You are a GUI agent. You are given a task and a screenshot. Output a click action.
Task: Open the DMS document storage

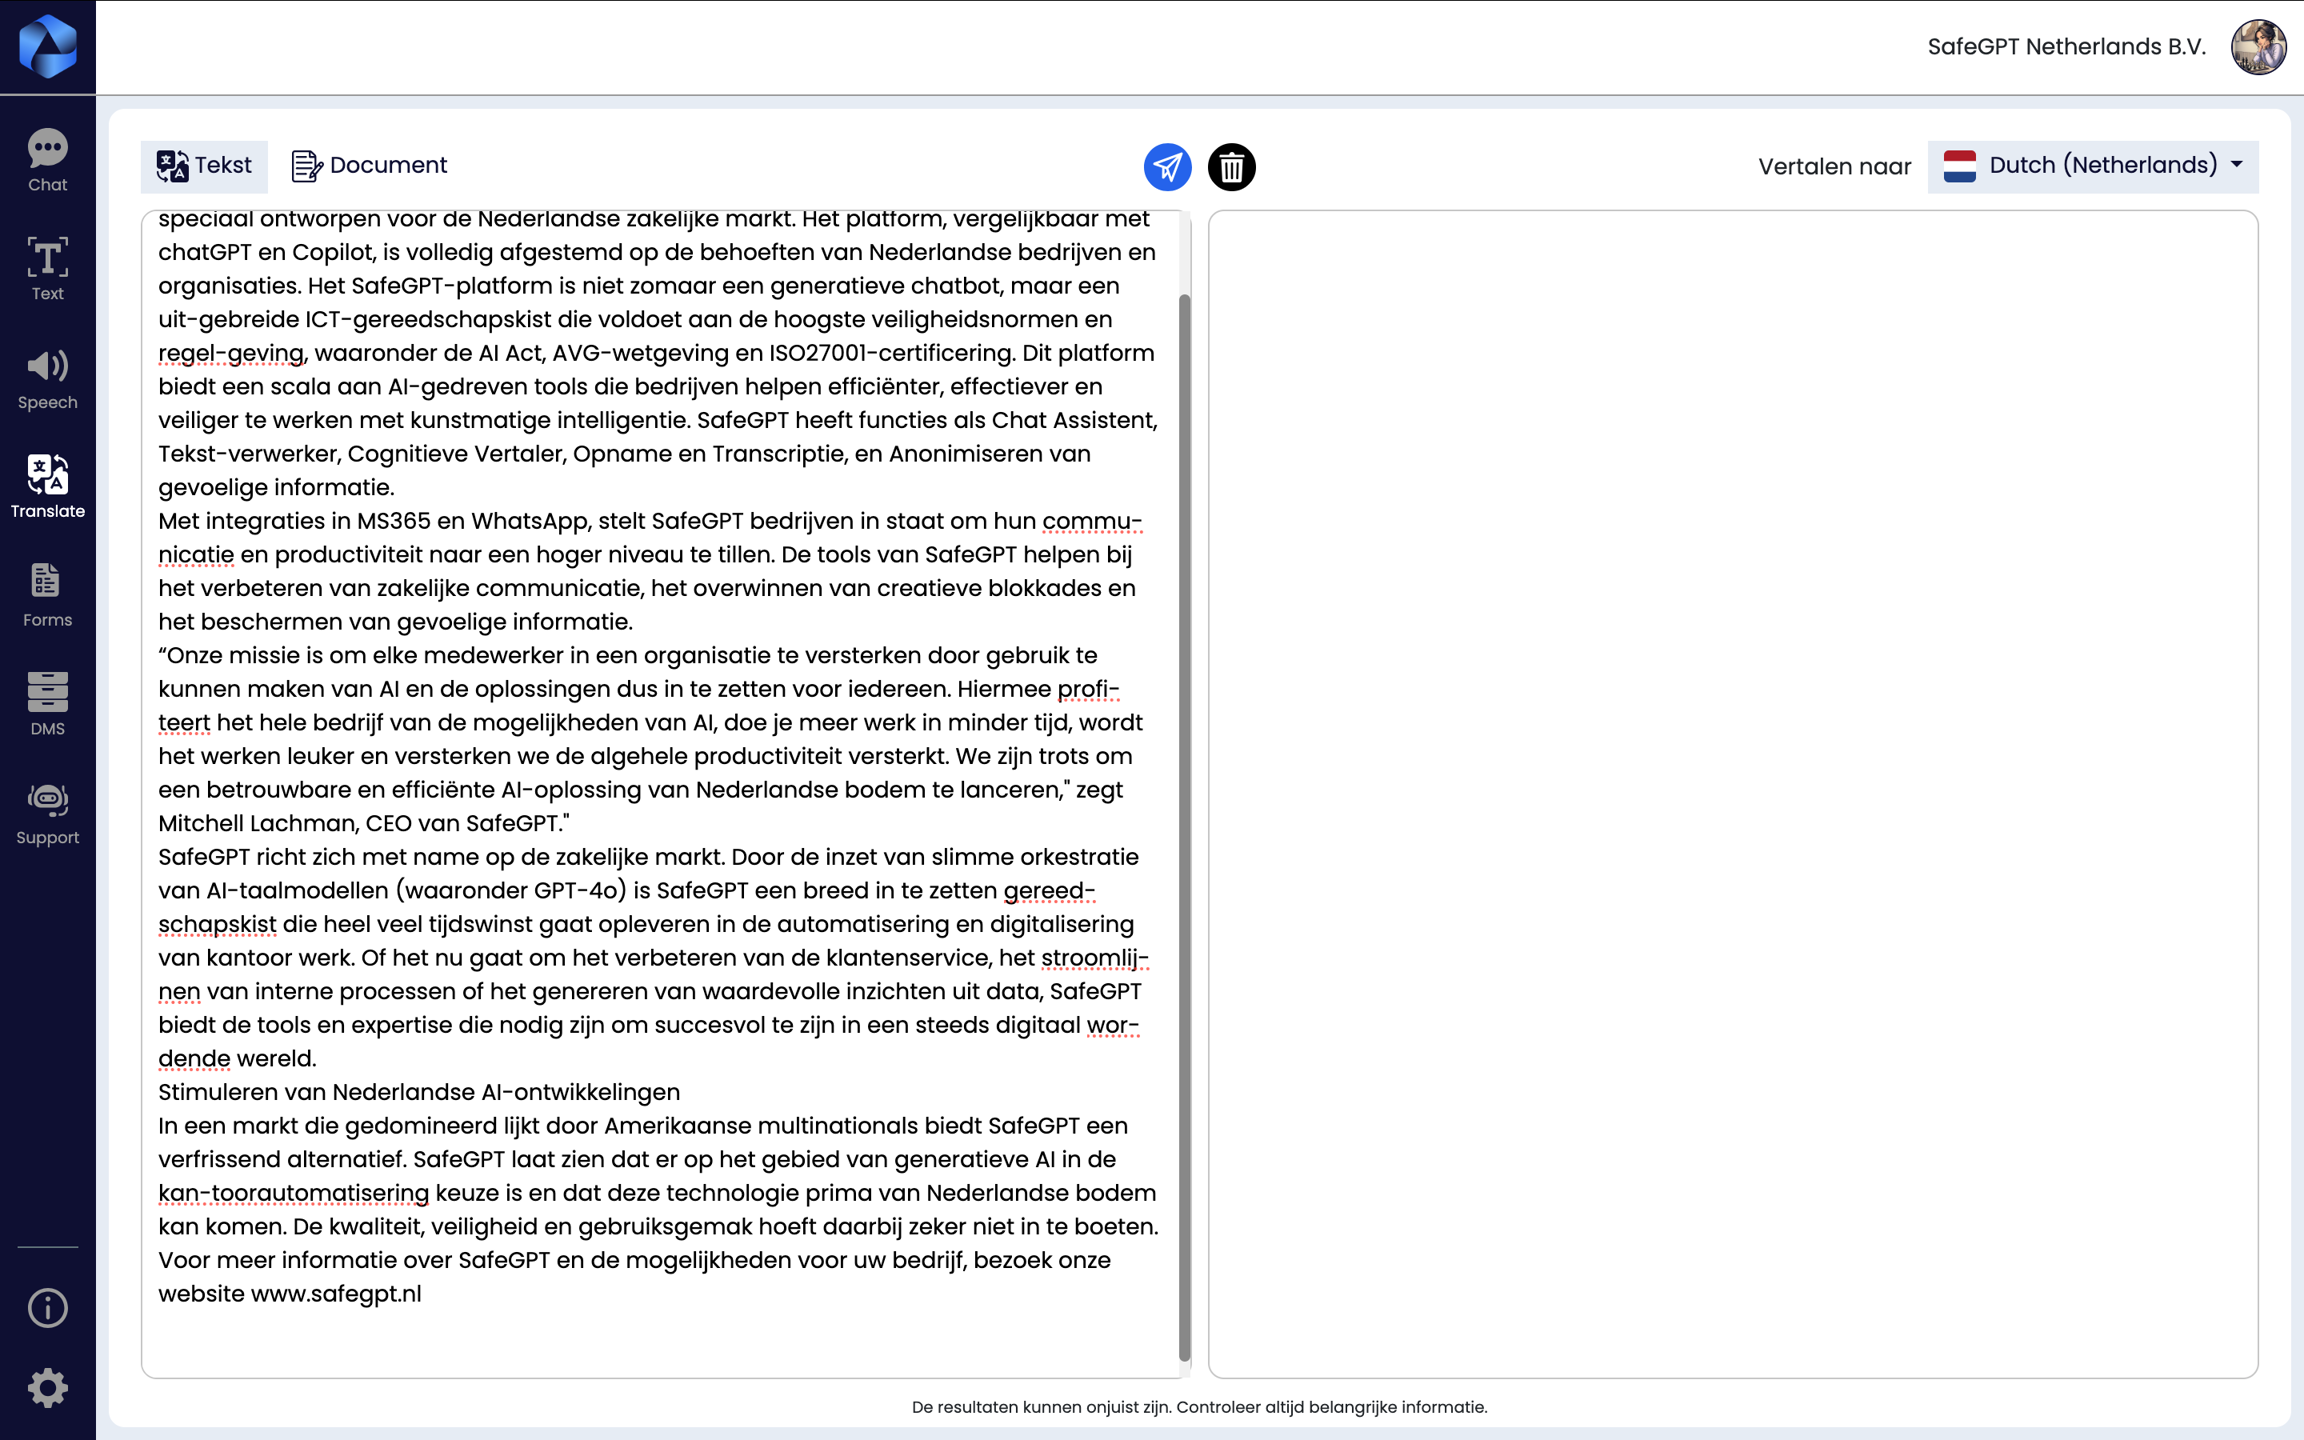[x=47, y=704]
